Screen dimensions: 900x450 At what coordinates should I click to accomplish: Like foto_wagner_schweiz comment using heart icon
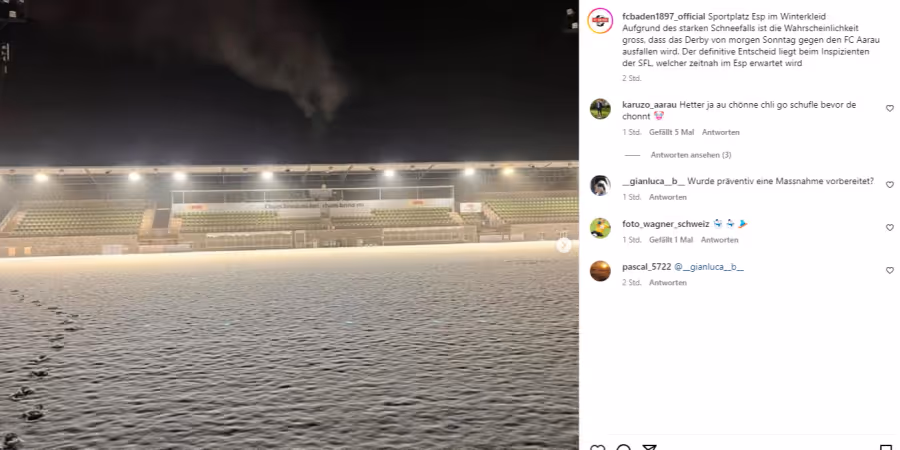(890, 228)
